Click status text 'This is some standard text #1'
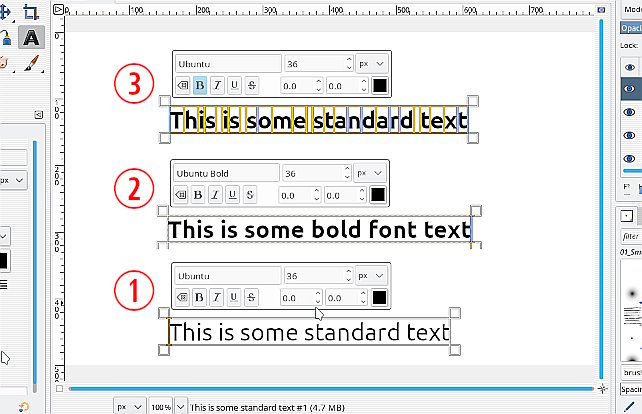The image size is (642, 414). click(x=248, y=408)
